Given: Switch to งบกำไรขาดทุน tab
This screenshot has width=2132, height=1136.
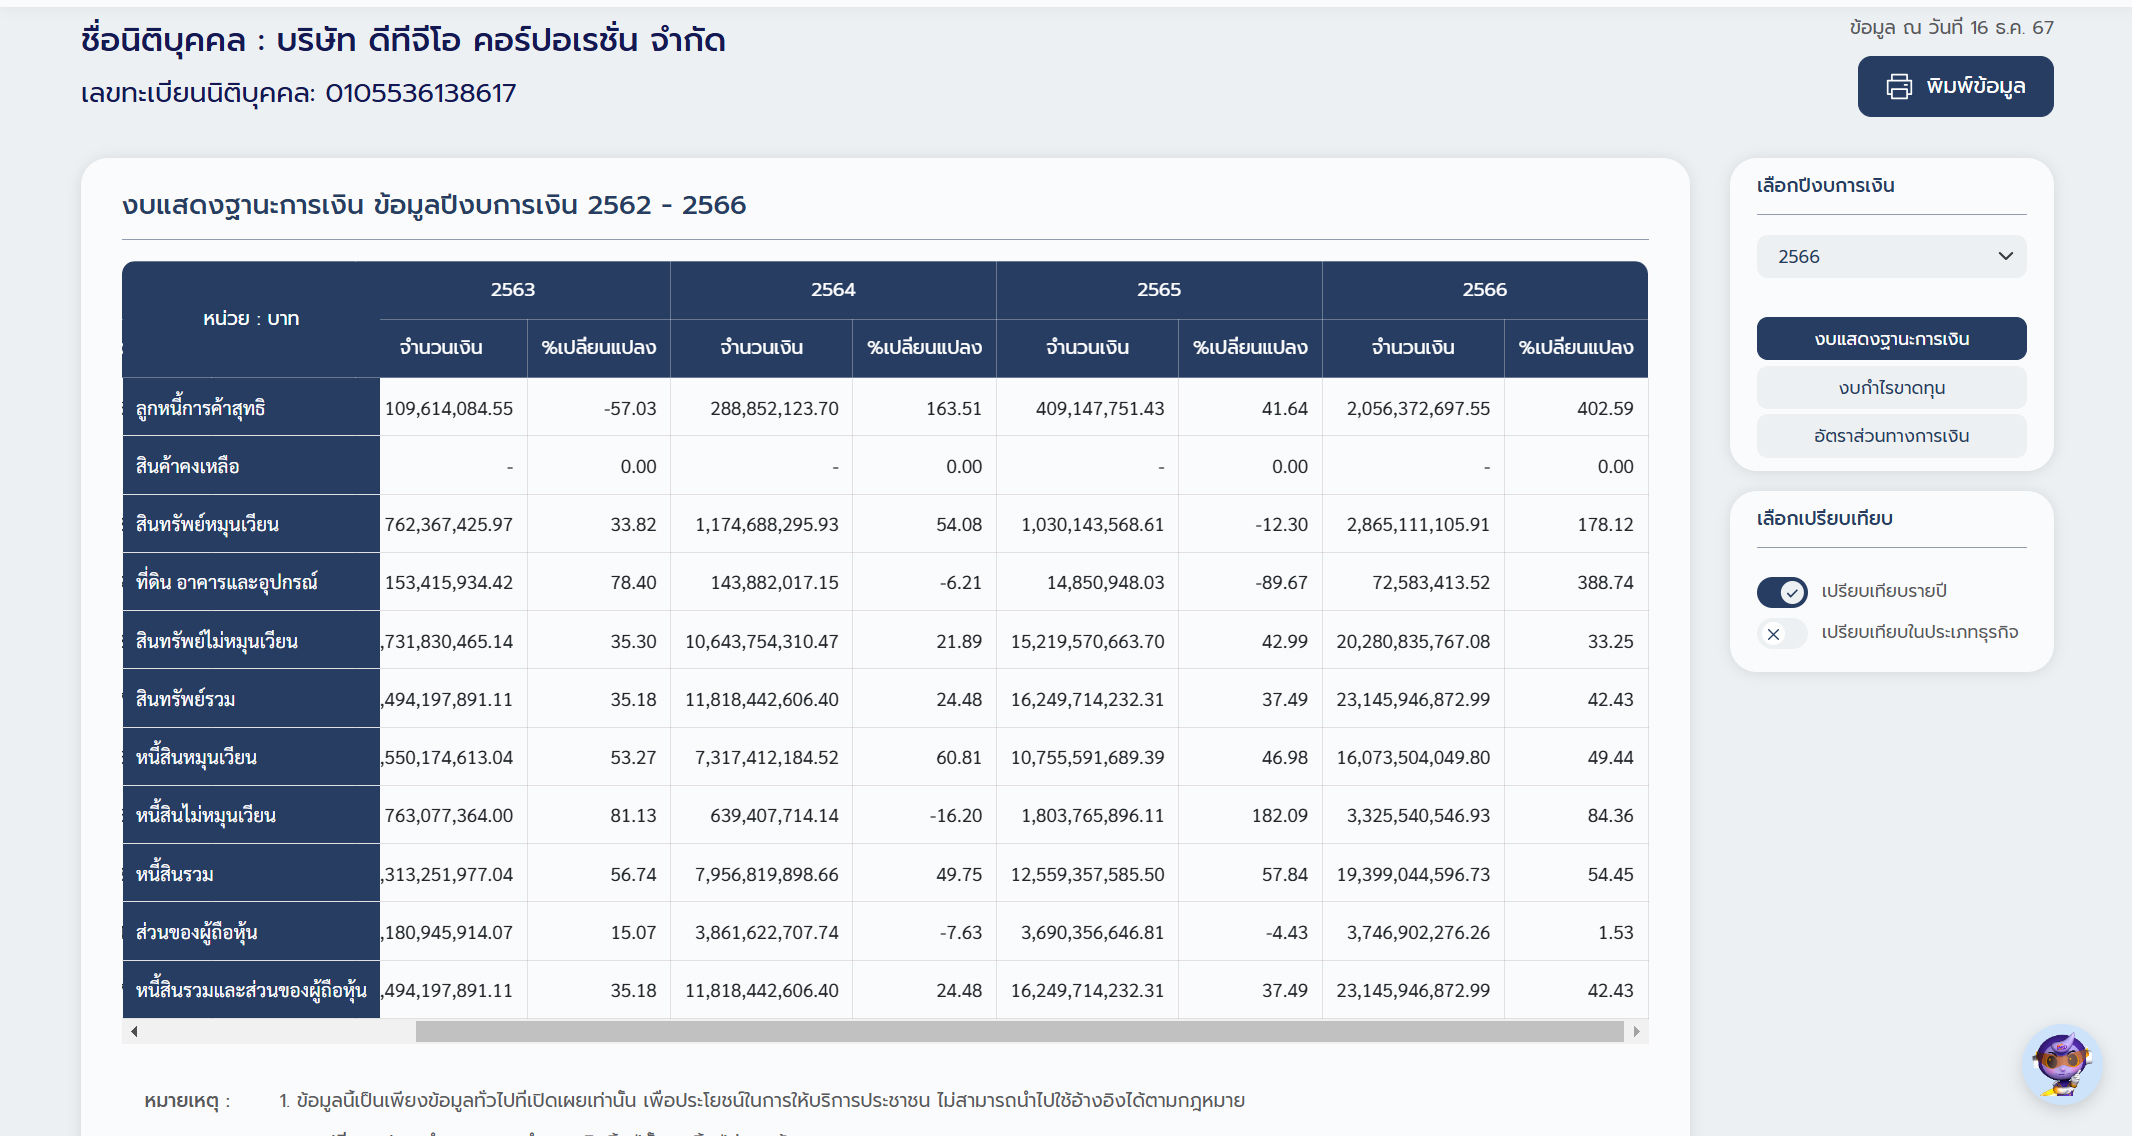Looking at the screenshot, I should pyautogui.click(x=1890, y=388).
